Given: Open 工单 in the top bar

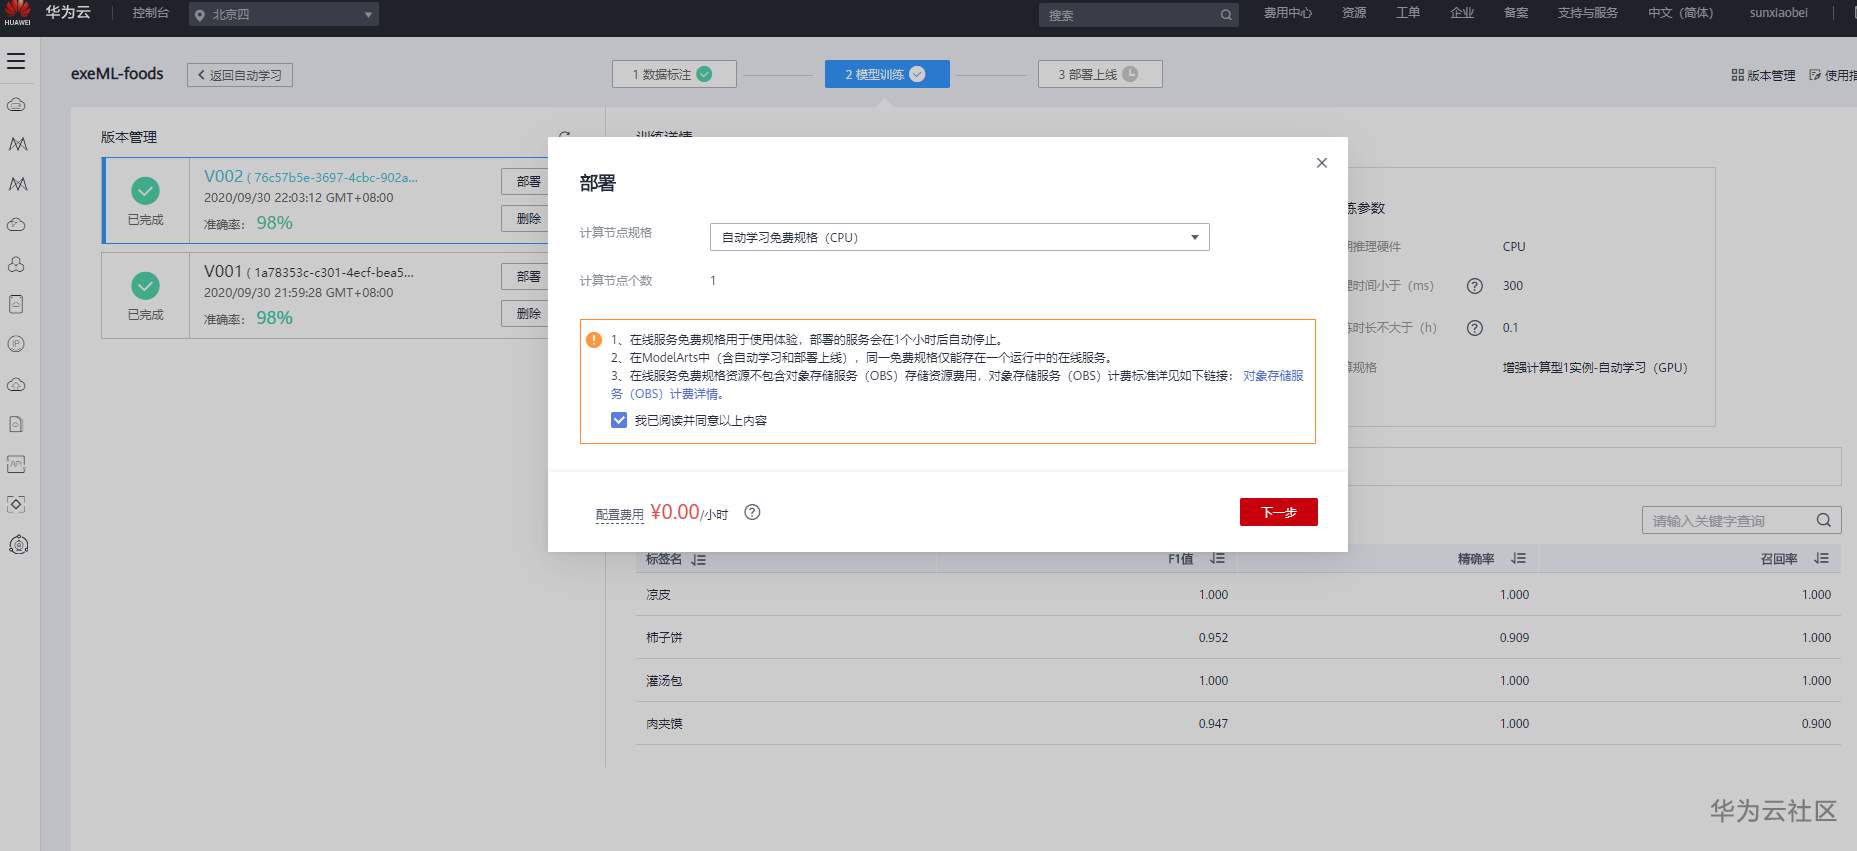Looking at the screenshot, I should (1408, 13).
